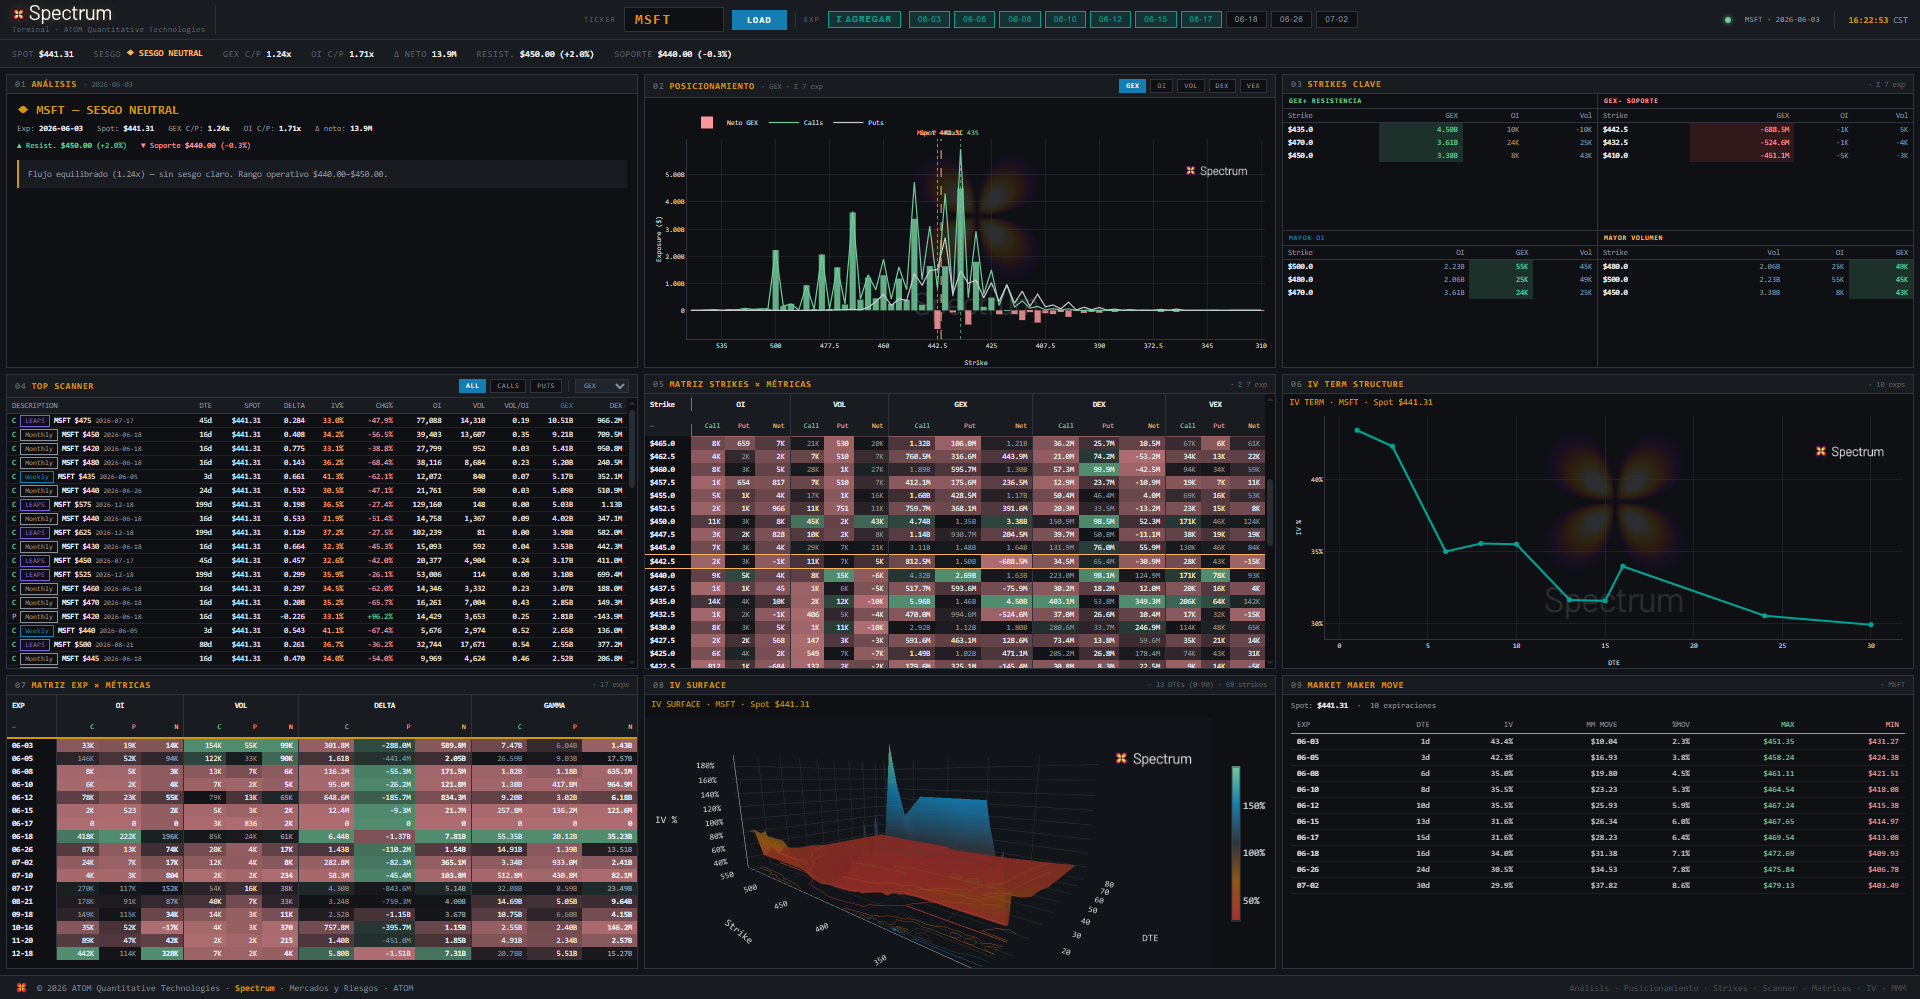Switch Posicionamiento chart to VEX tab
The width and height of the screenshot is (1920, 999).
tap(1253, 86)
